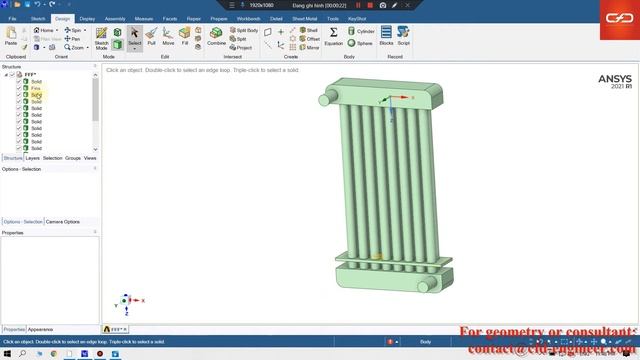640x360 pixels.
Task: Select the Fins body in Structure tree
Action: coord(36,88)
